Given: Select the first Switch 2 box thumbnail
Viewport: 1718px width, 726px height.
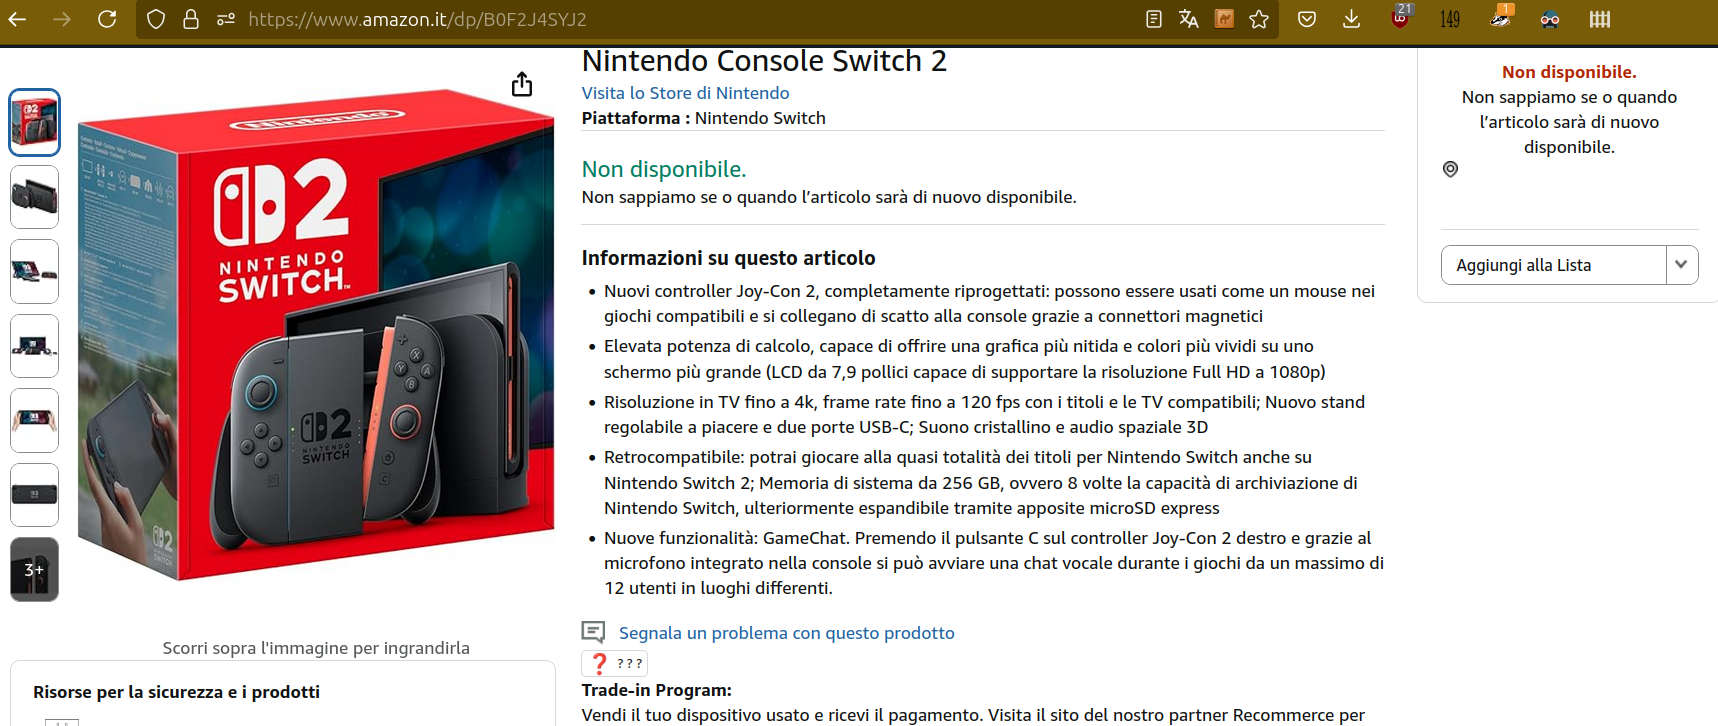Looking at the screenshot, I should (x=34, y=122).
